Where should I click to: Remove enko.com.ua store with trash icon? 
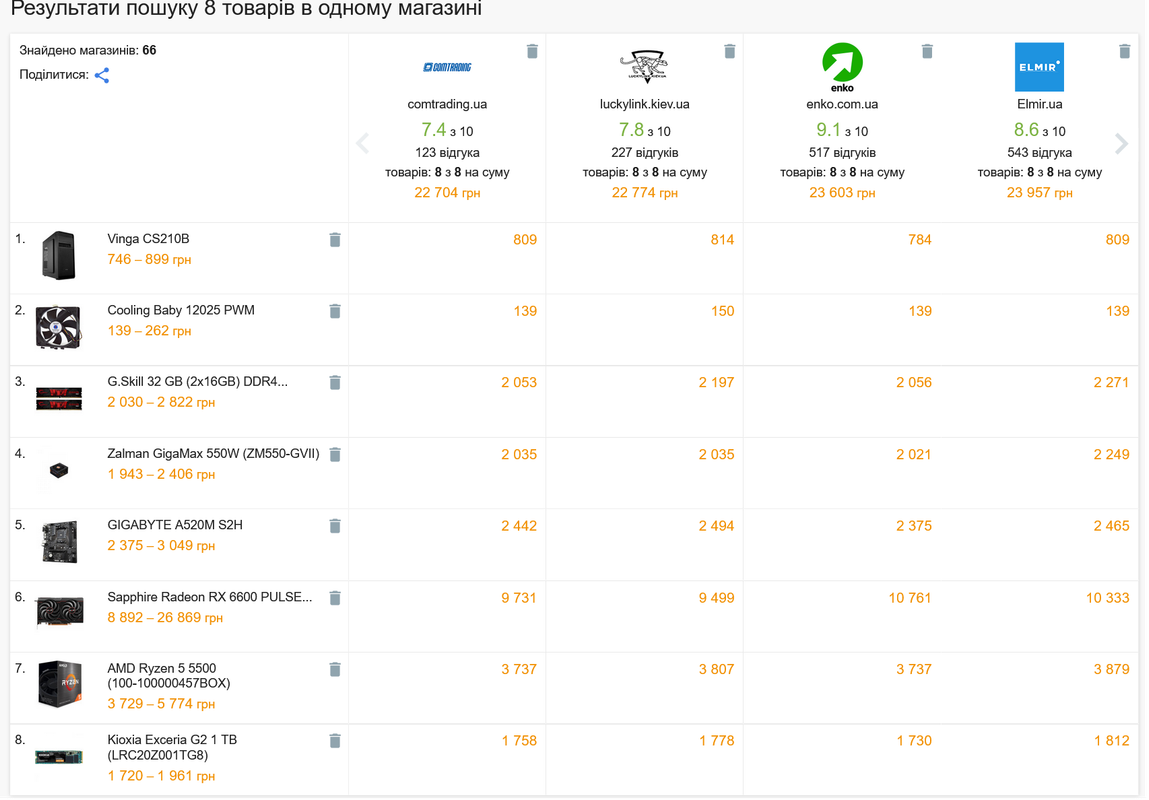929,51
